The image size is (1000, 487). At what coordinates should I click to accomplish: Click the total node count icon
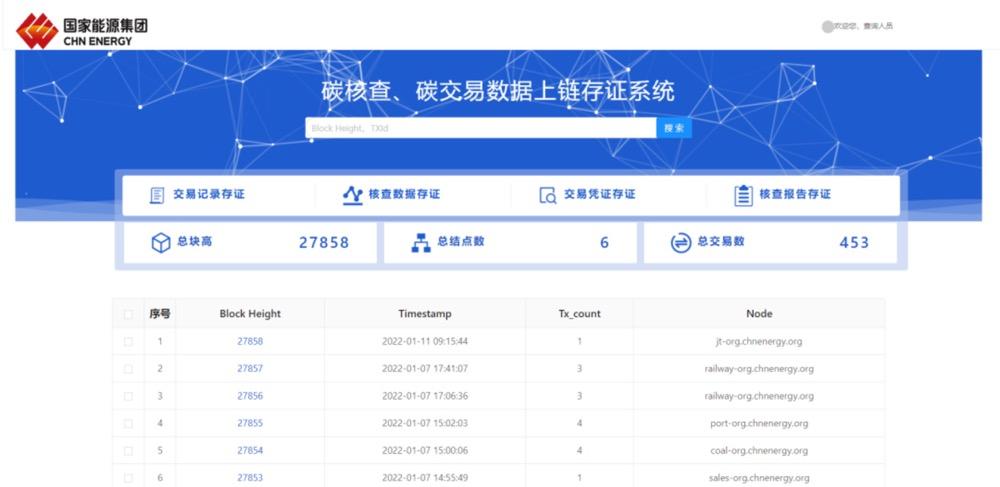pyautogui.click(x=421, y=243)
